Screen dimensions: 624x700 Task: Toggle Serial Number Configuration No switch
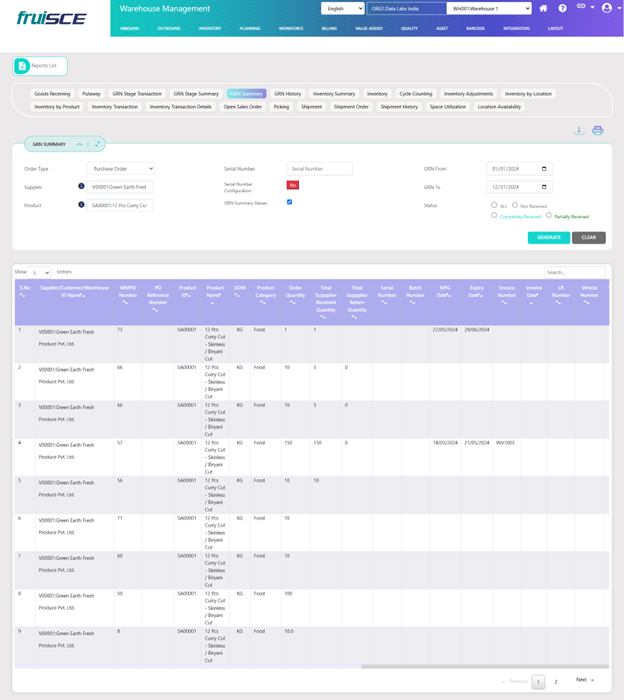(293, 185)
